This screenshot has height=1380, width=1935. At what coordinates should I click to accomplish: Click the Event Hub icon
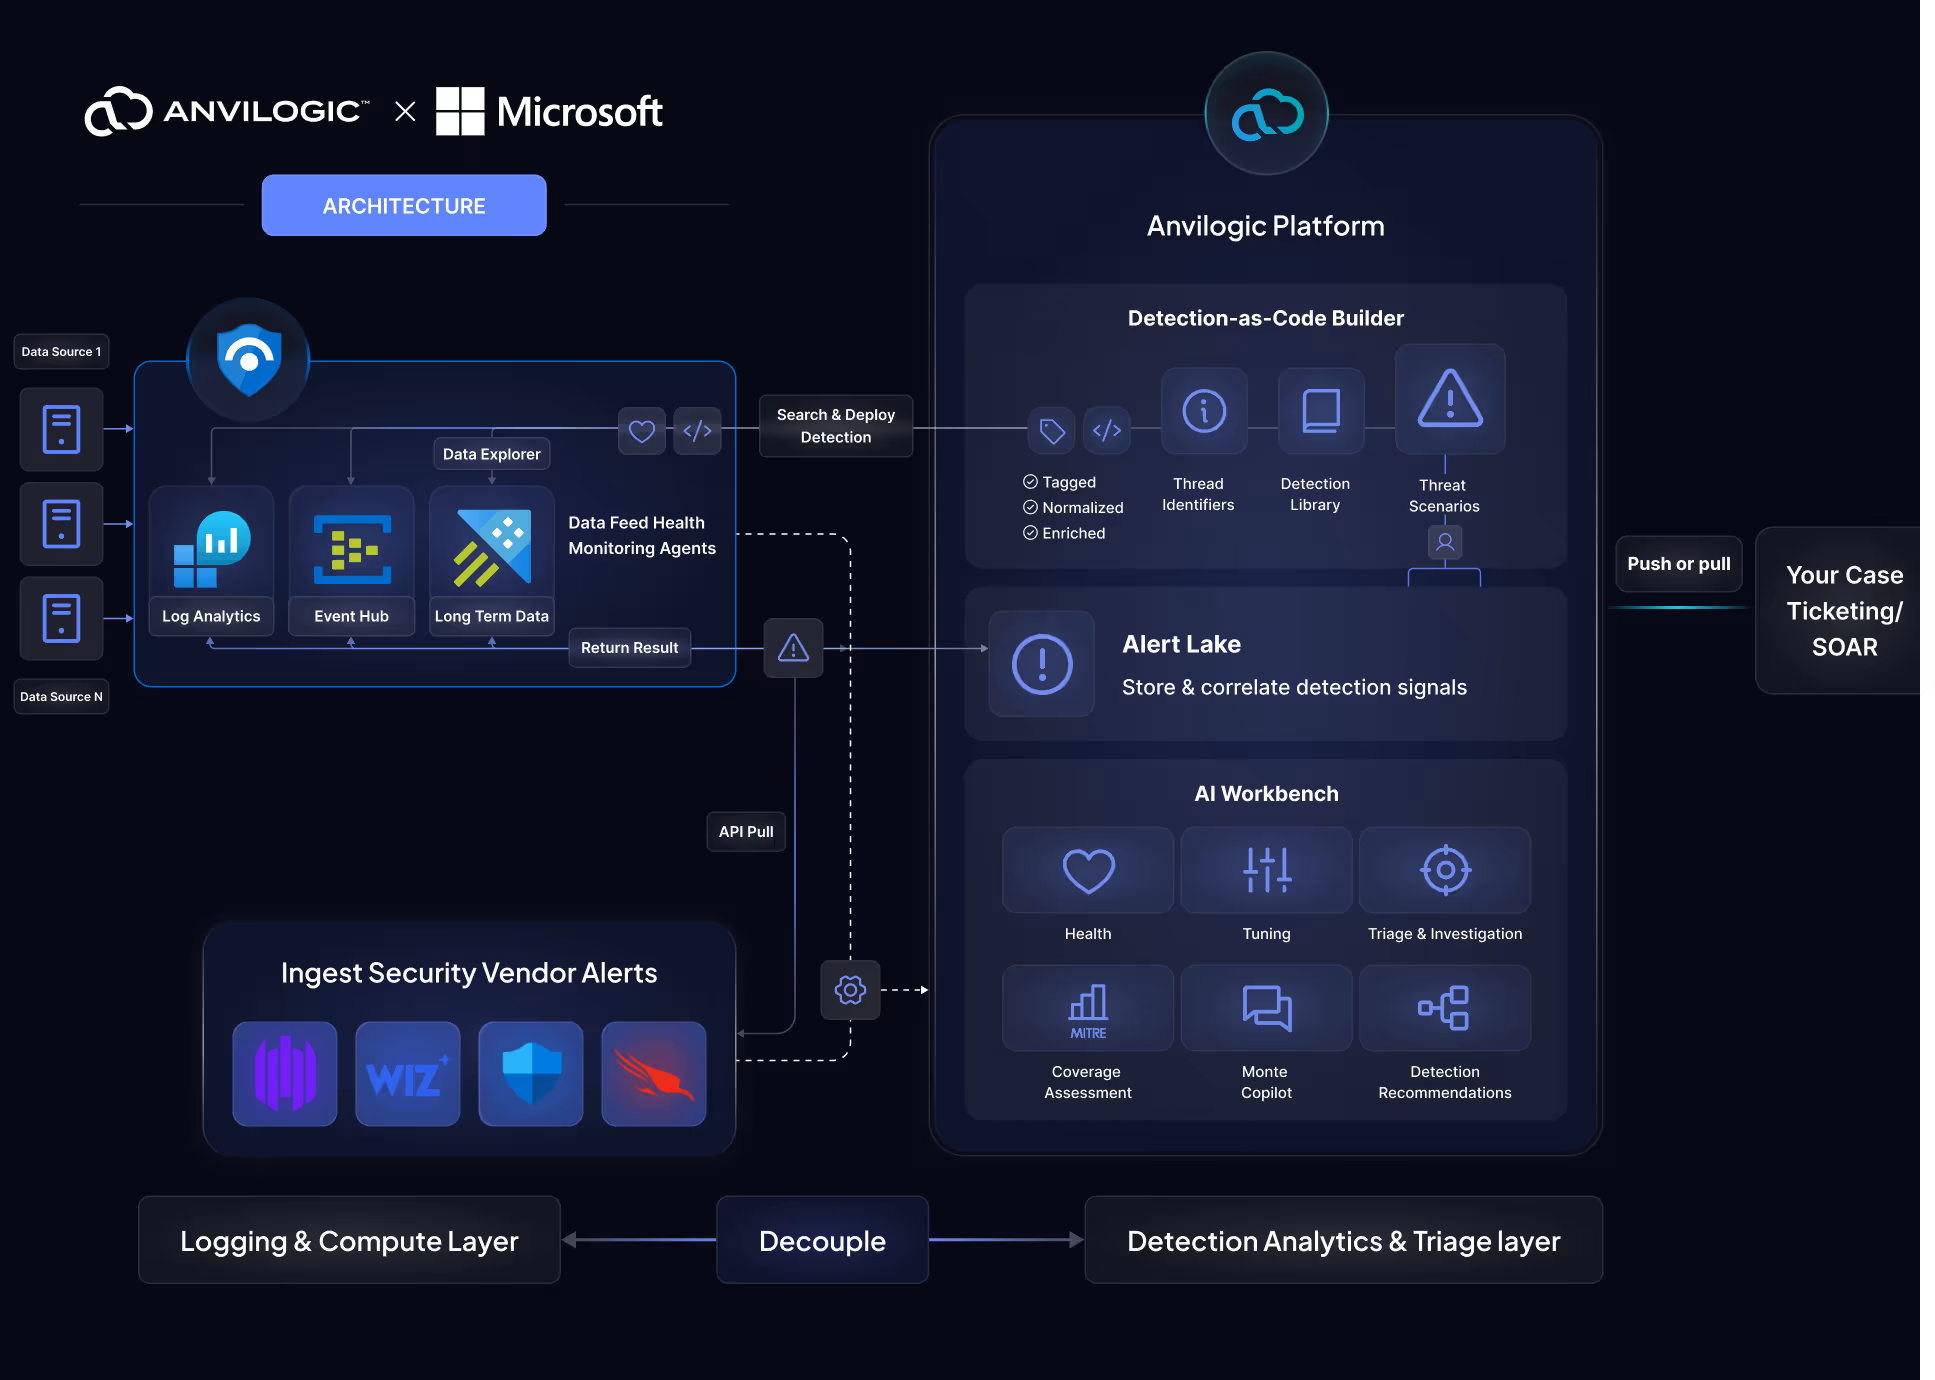351,549
